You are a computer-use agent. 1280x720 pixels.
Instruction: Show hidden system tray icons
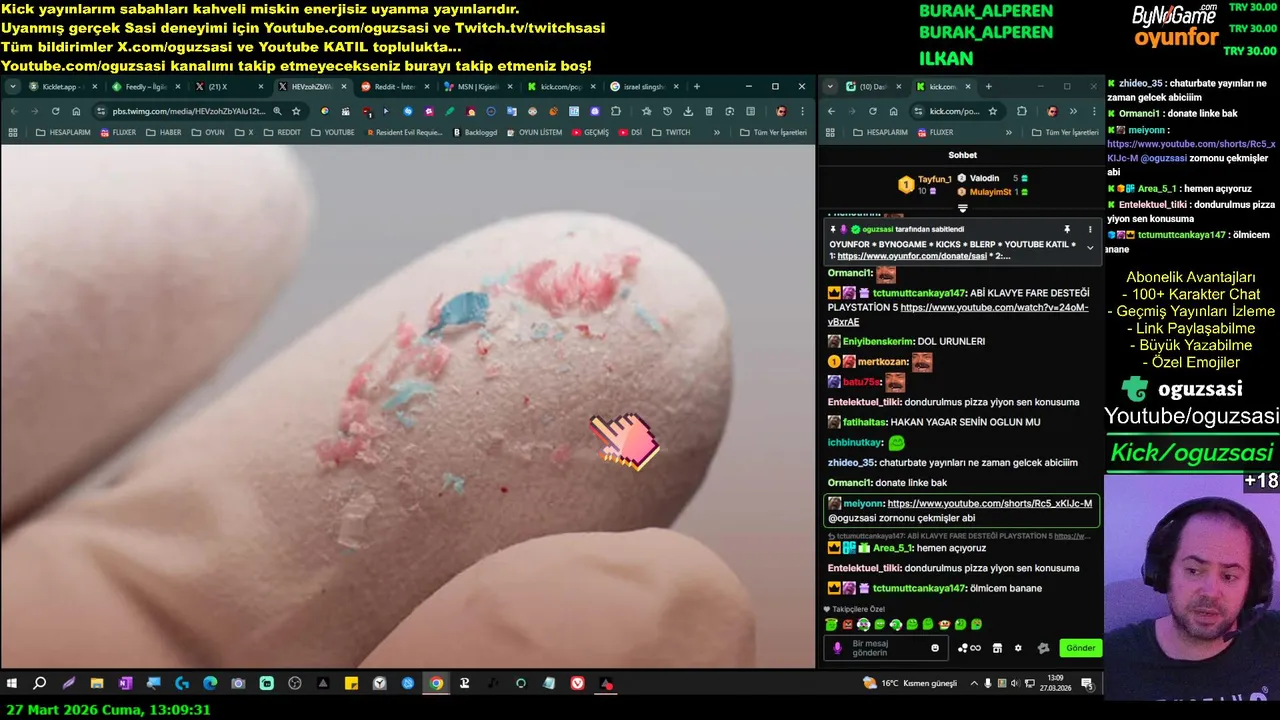point(972,683)
